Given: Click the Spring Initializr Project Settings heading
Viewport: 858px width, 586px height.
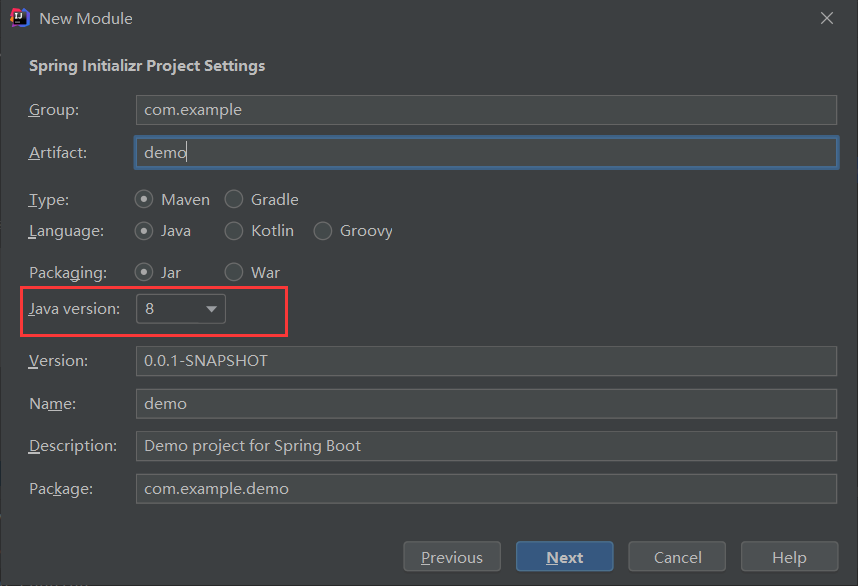Looking at the screenshot, I should [147, 66].
